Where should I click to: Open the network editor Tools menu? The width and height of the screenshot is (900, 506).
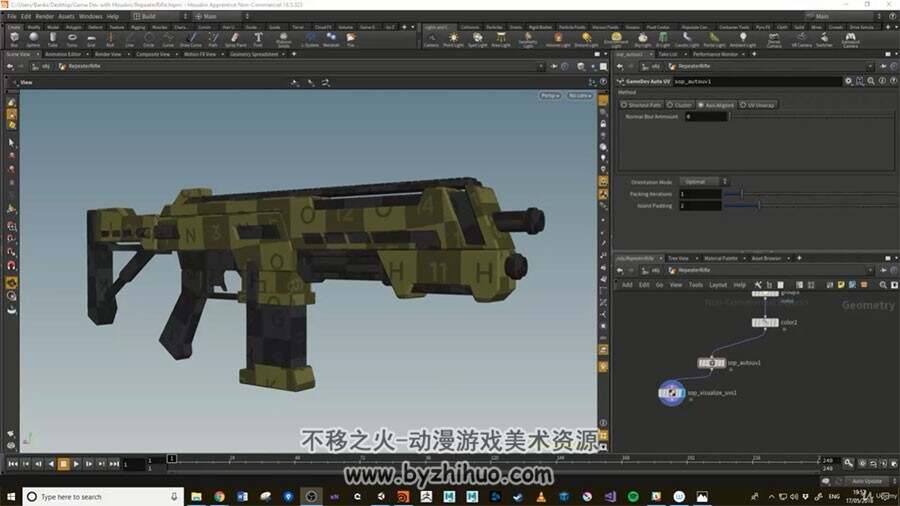(696, 285)
